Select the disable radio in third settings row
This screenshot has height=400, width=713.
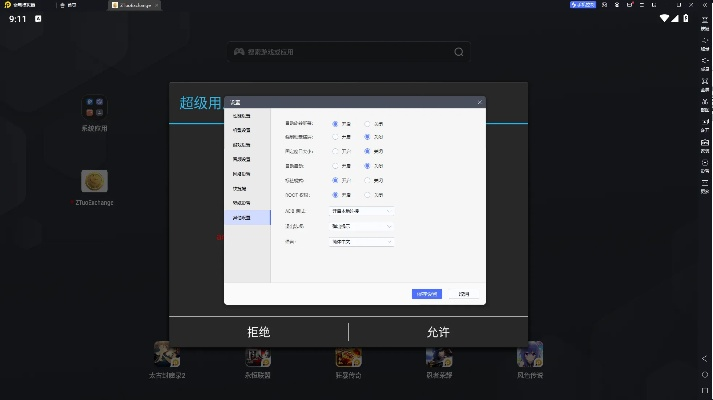click(367, 151)
